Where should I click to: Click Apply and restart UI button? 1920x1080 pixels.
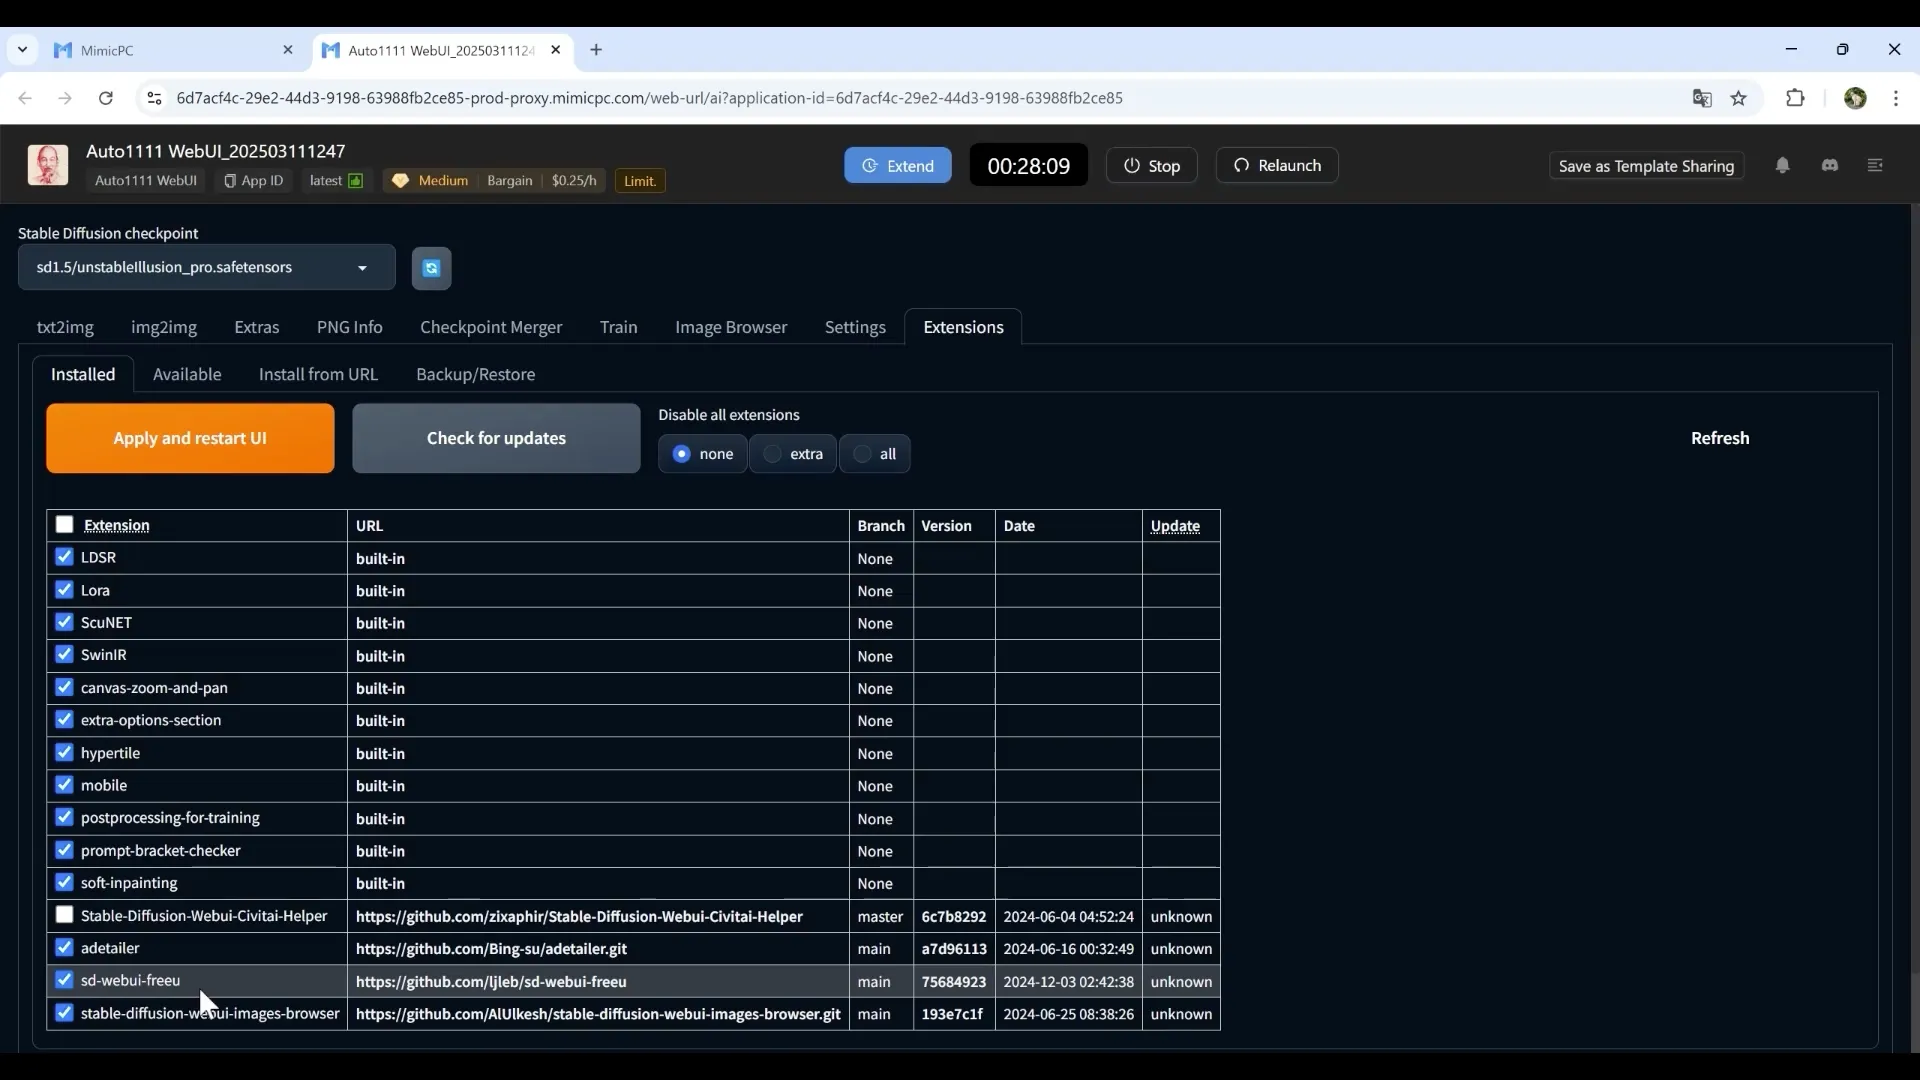pos(190,438)
